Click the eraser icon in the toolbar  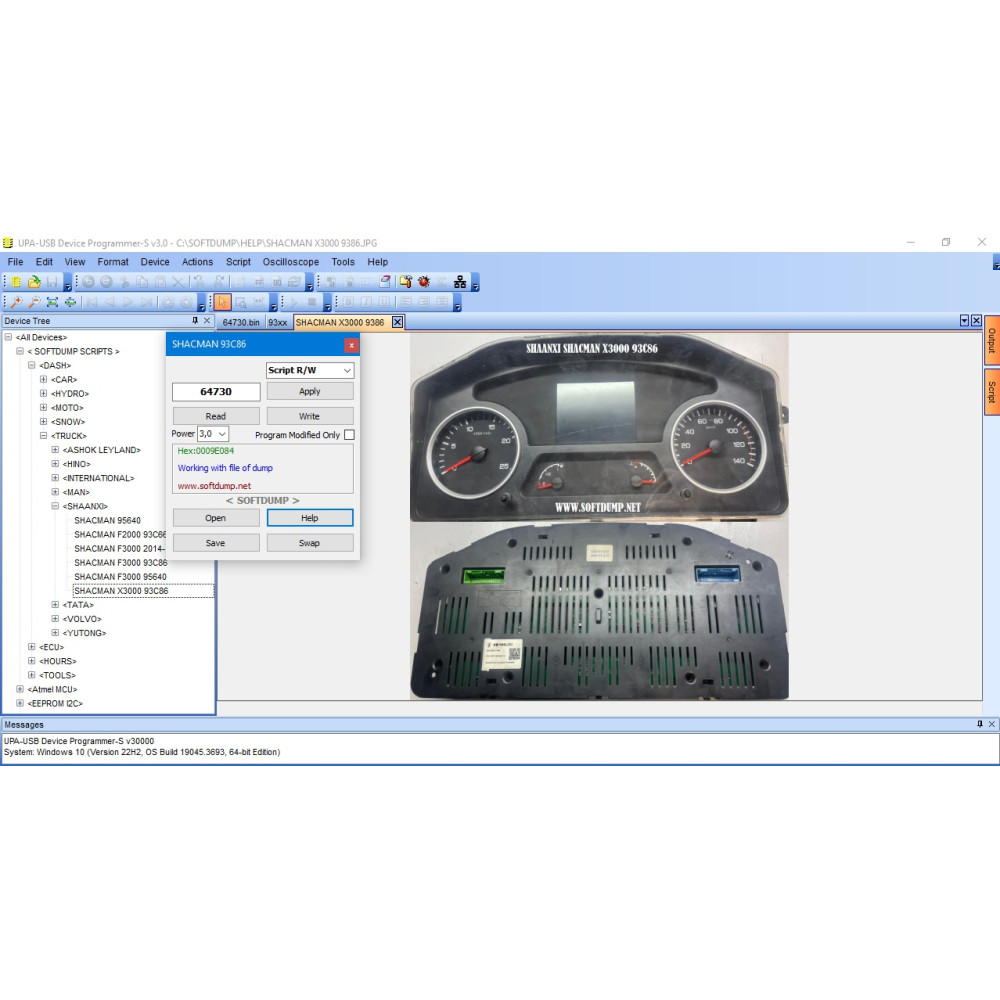click(385, 282)
